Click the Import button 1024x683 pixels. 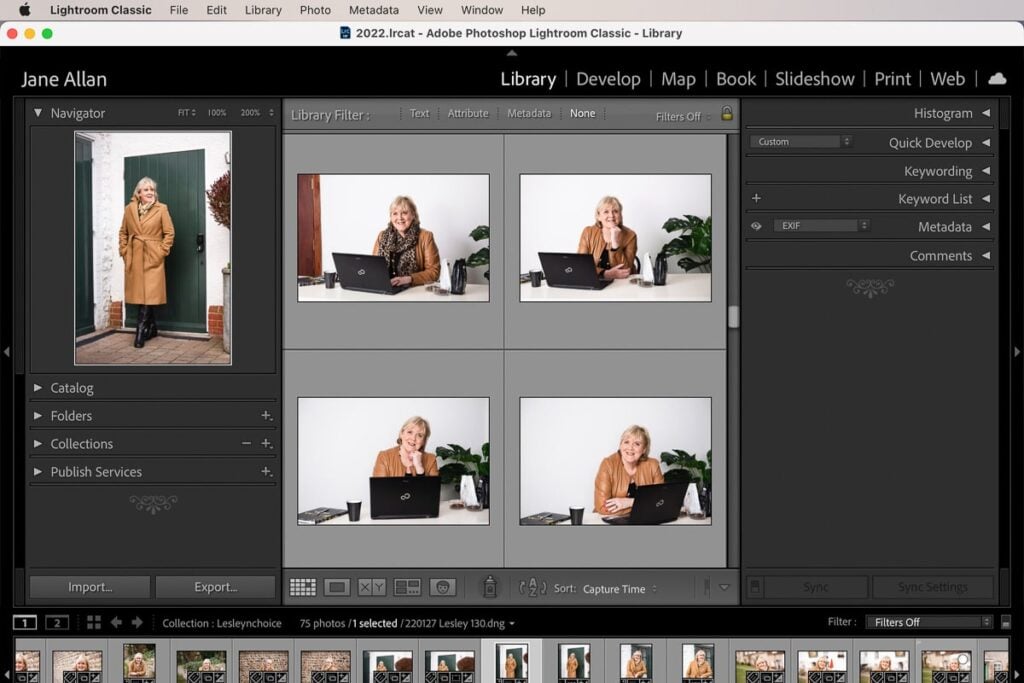pyautogui.click(x=89, y=587)
